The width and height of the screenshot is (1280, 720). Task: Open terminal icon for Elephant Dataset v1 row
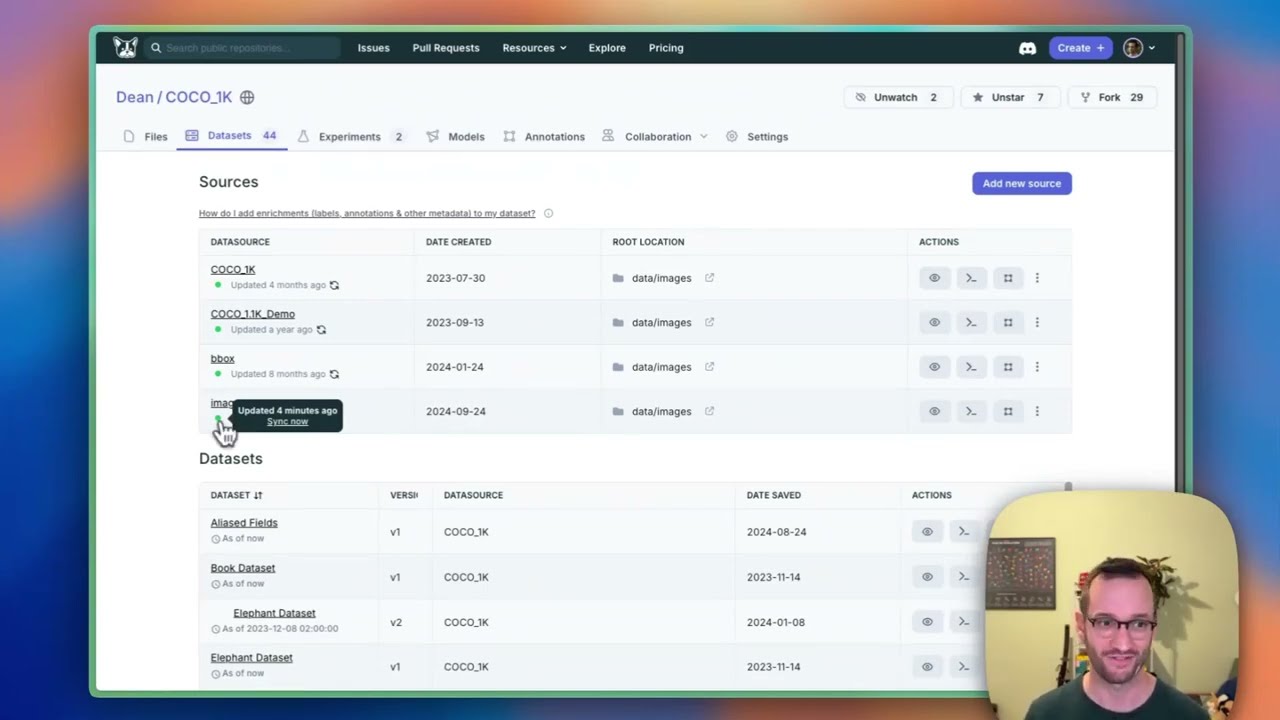coord(964,667)
